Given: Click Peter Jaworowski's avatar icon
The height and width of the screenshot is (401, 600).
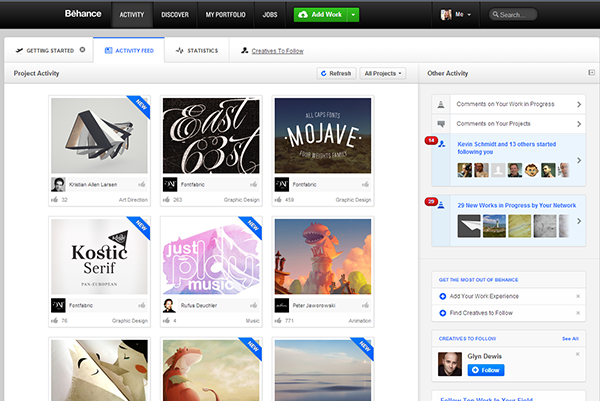Looking at the screenshot, I should 282,305.
